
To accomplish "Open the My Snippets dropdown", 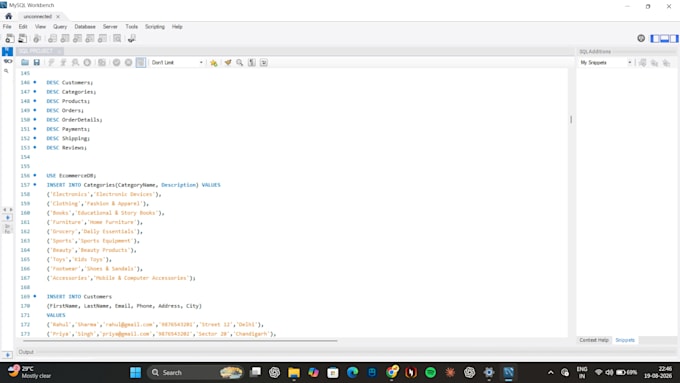I will [x=606, y=62].
